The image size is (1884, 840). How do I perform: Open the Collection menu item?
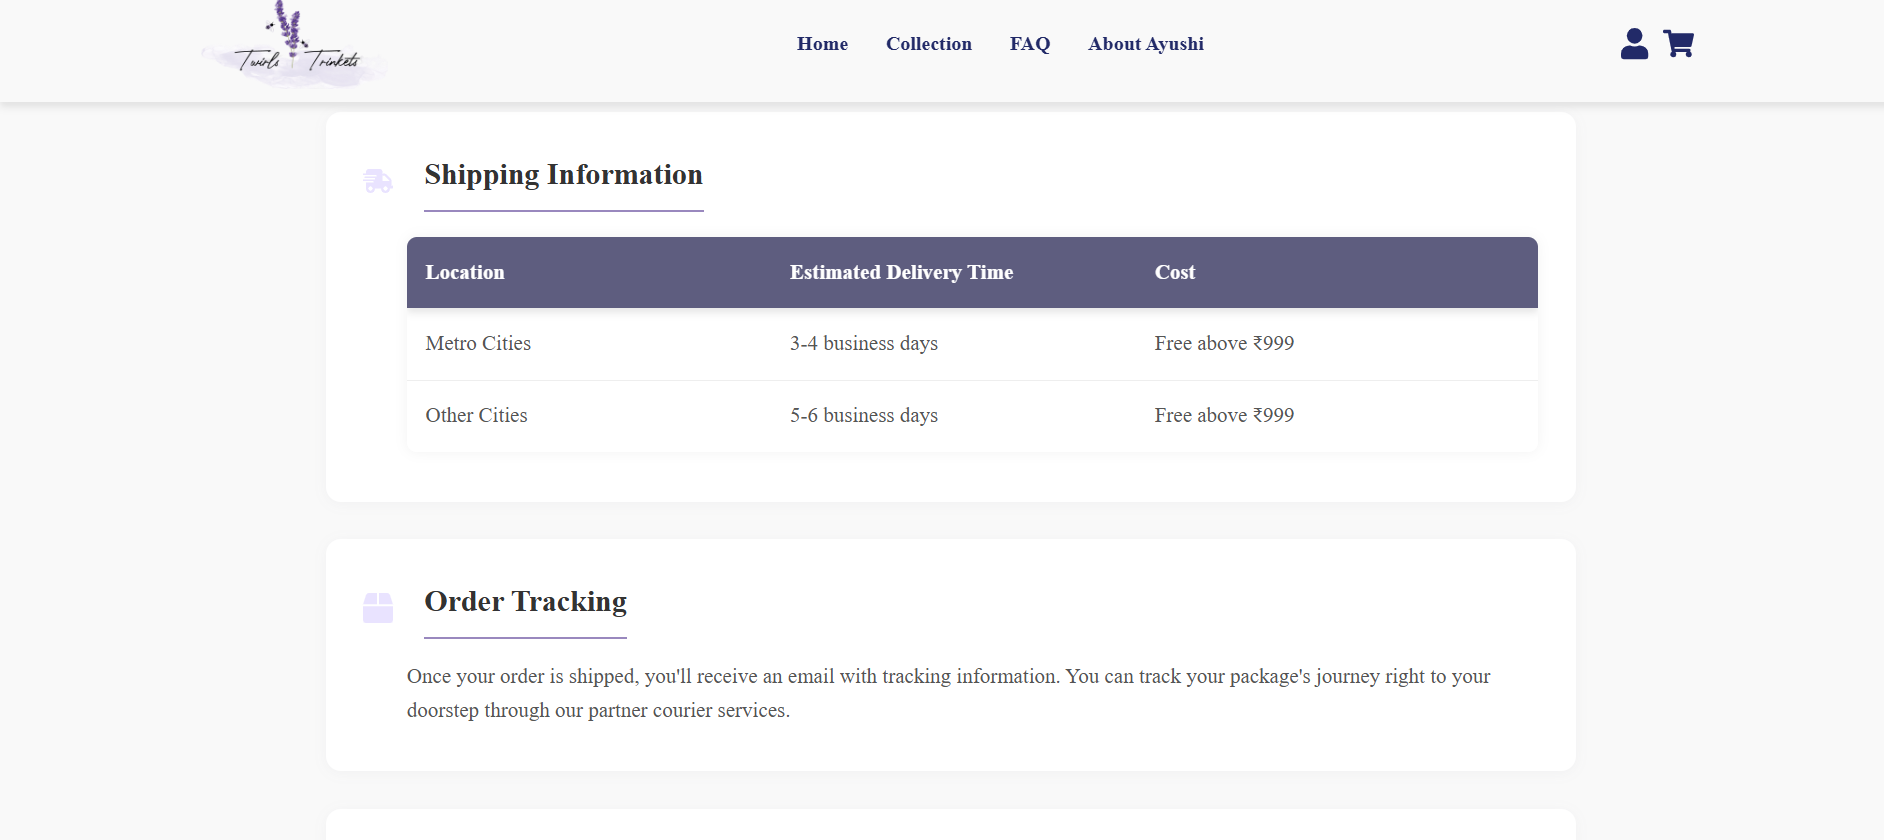click(928, 44)
